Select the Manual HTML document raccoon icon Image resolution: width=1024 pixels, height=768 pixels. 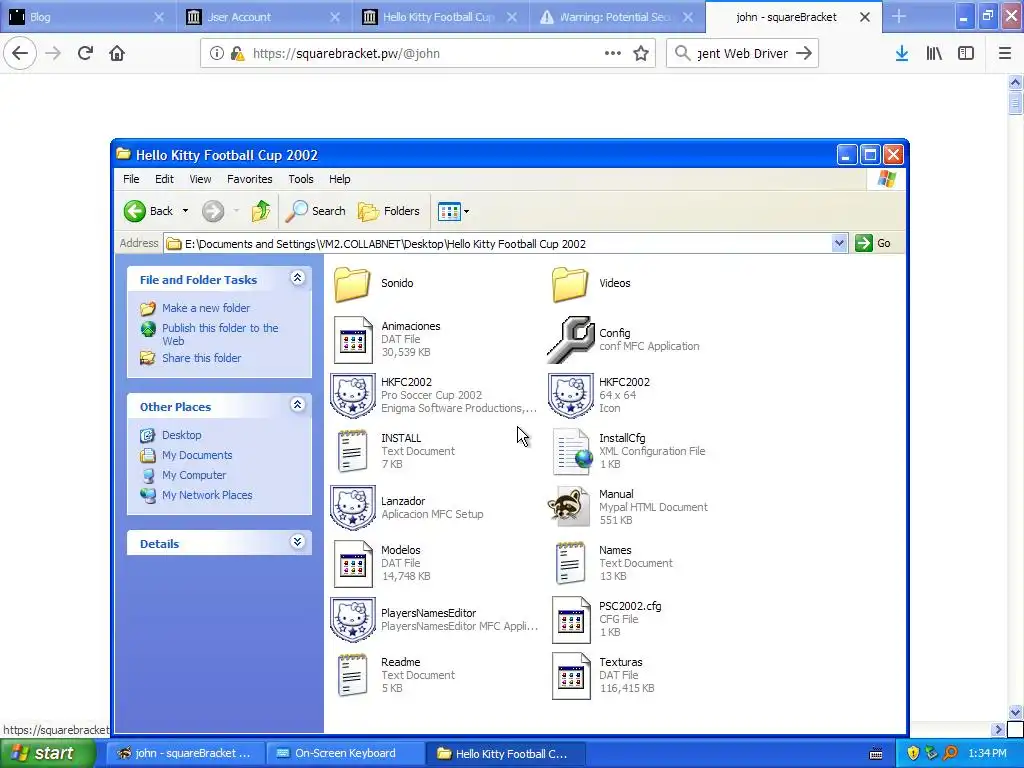click(x=569, y=507)
